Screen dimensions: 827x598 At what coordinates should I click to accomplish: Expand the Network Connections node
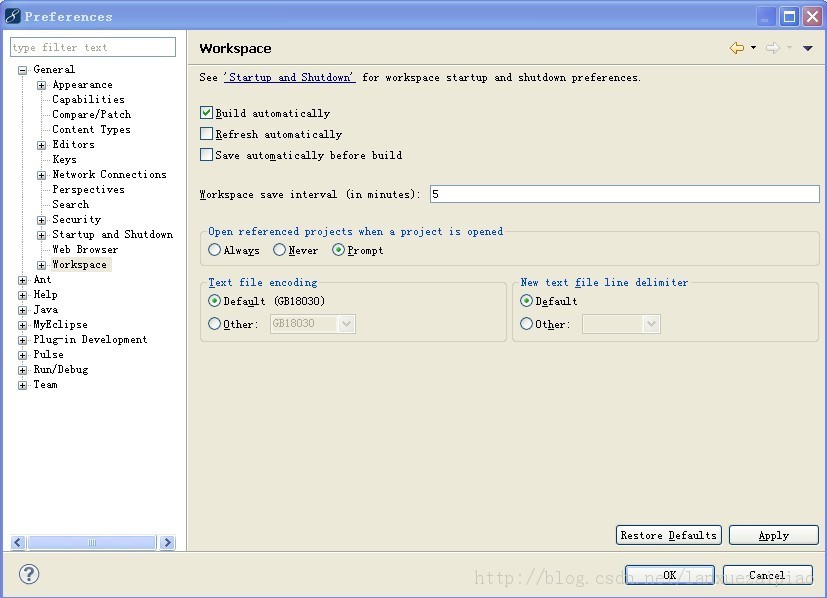(x=41, y=175)
